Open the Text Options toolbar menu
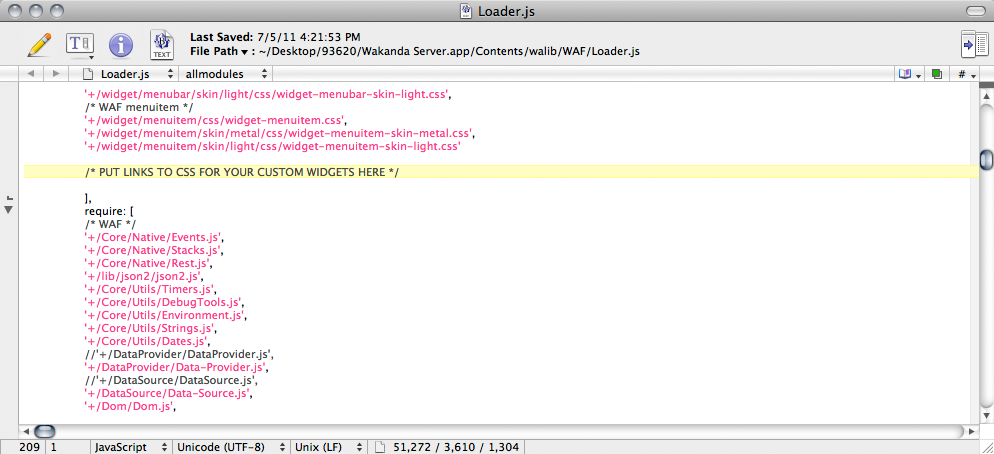Image resolution: width=994 pixels, height=454 pixels. coord(79,44)
